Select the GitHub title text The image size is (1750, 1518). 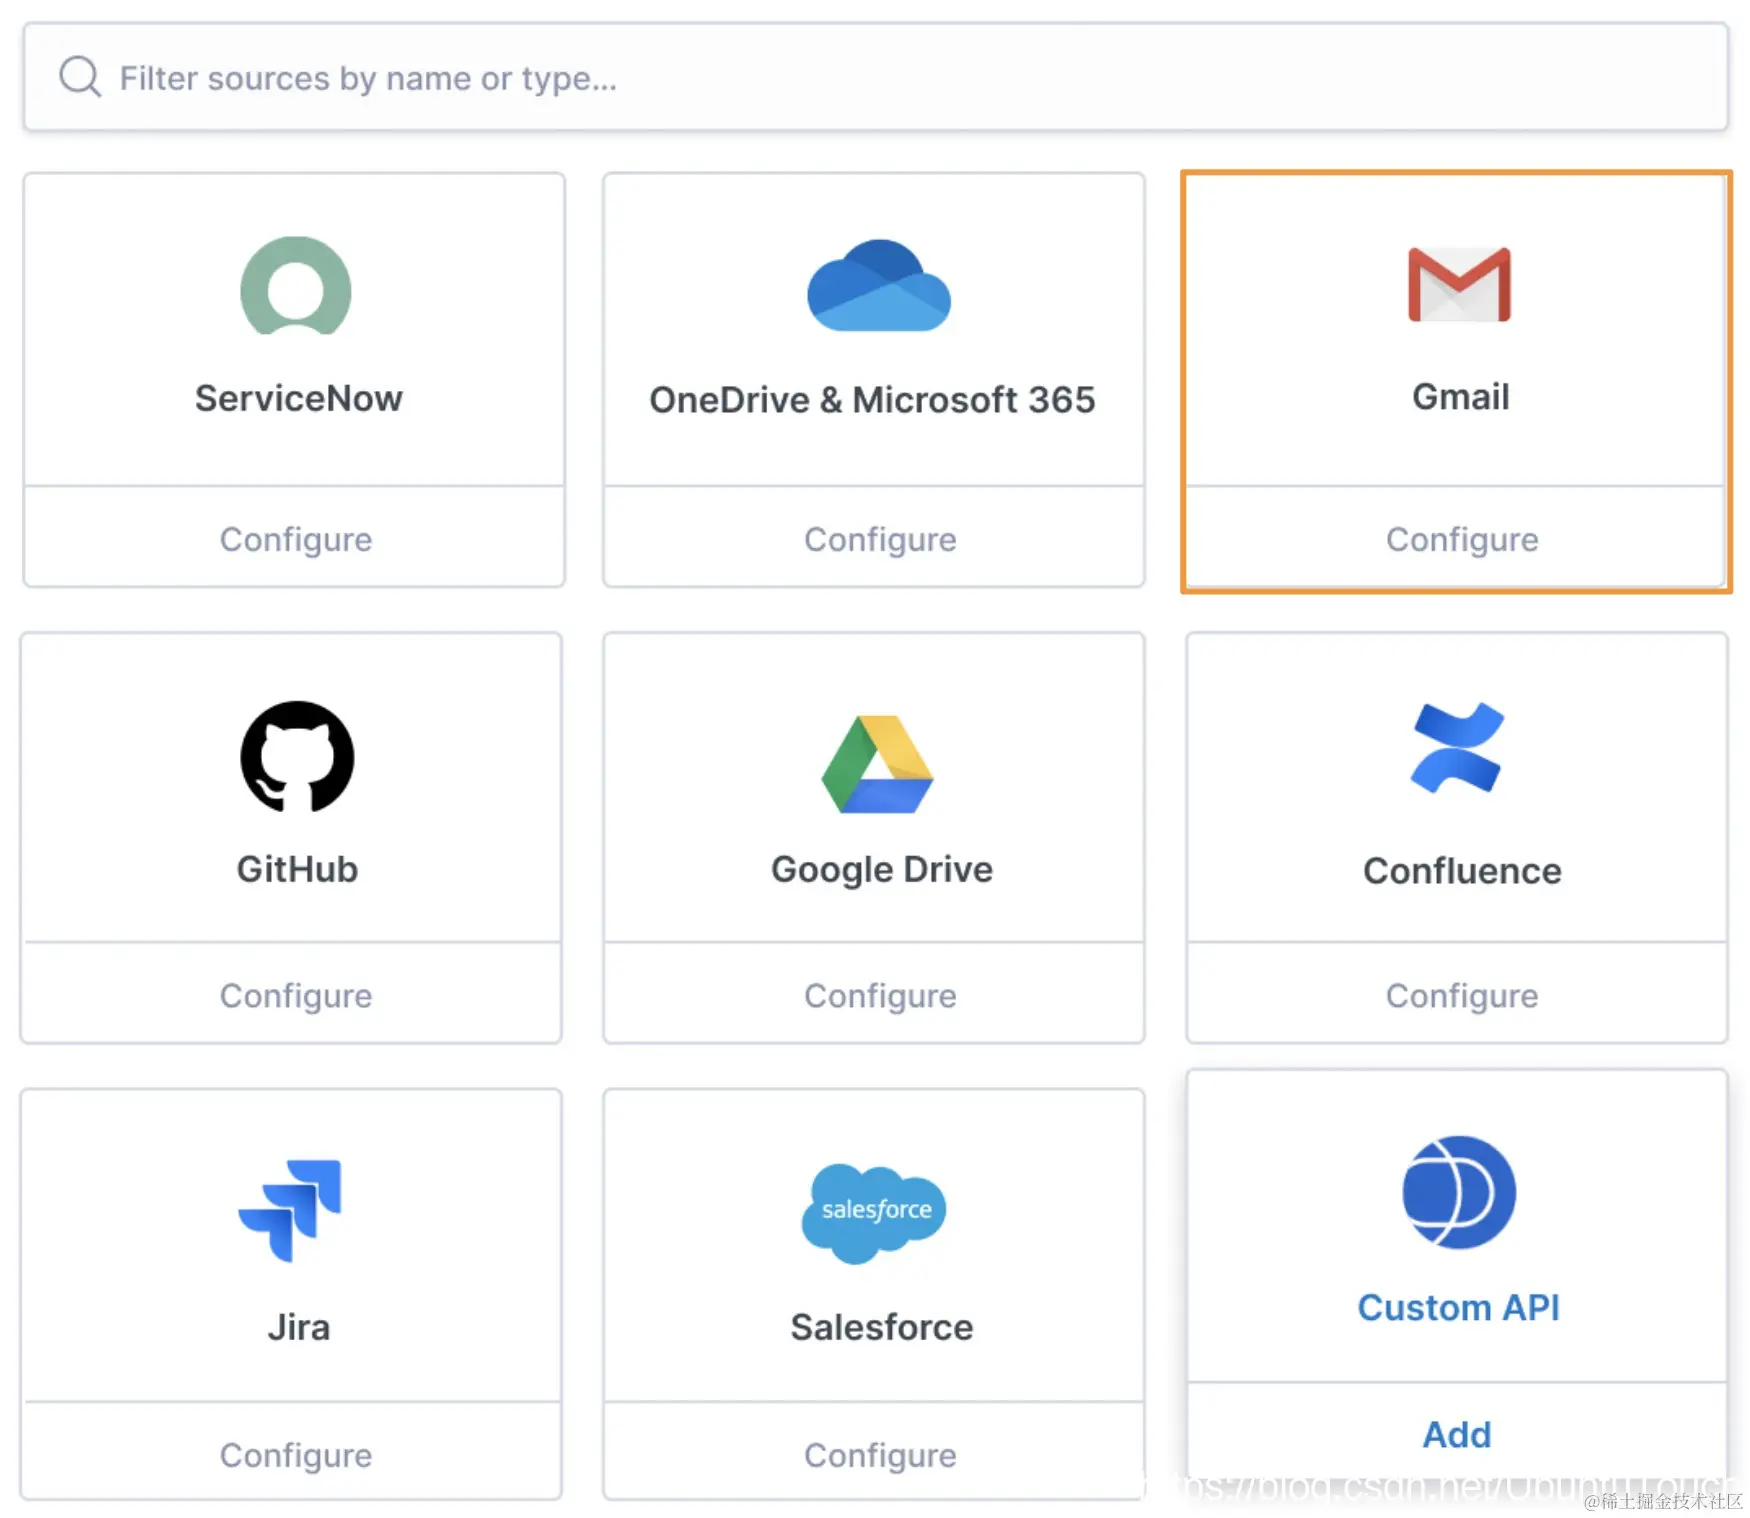point(297,869)
